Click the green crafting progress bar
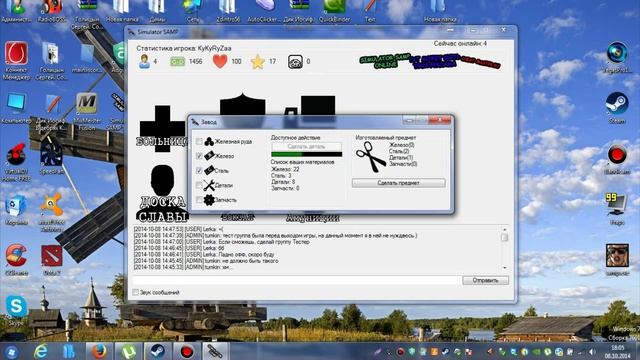 click(x=307, y=154)
